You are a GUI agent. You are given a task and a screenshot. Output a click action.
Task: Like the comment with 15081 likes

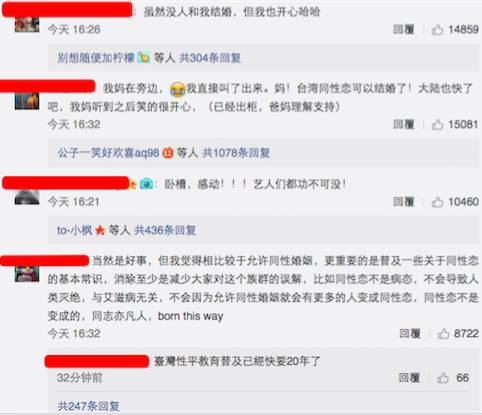coord(437,125)
